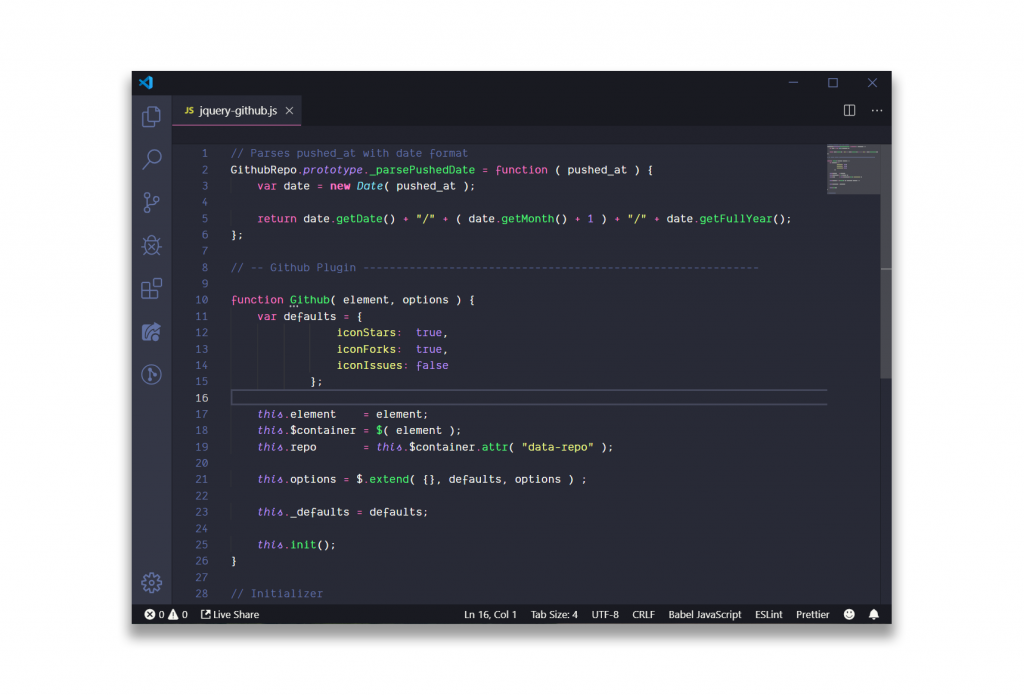Screen dimensions: 1024x695
Task: Close the jquery-github.js tab
Action: click(289, 111)
